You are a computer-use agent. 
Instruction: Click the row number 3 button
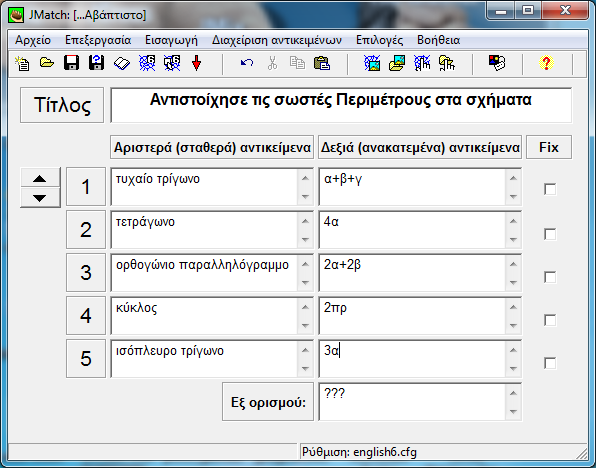(x=86, y=273)
